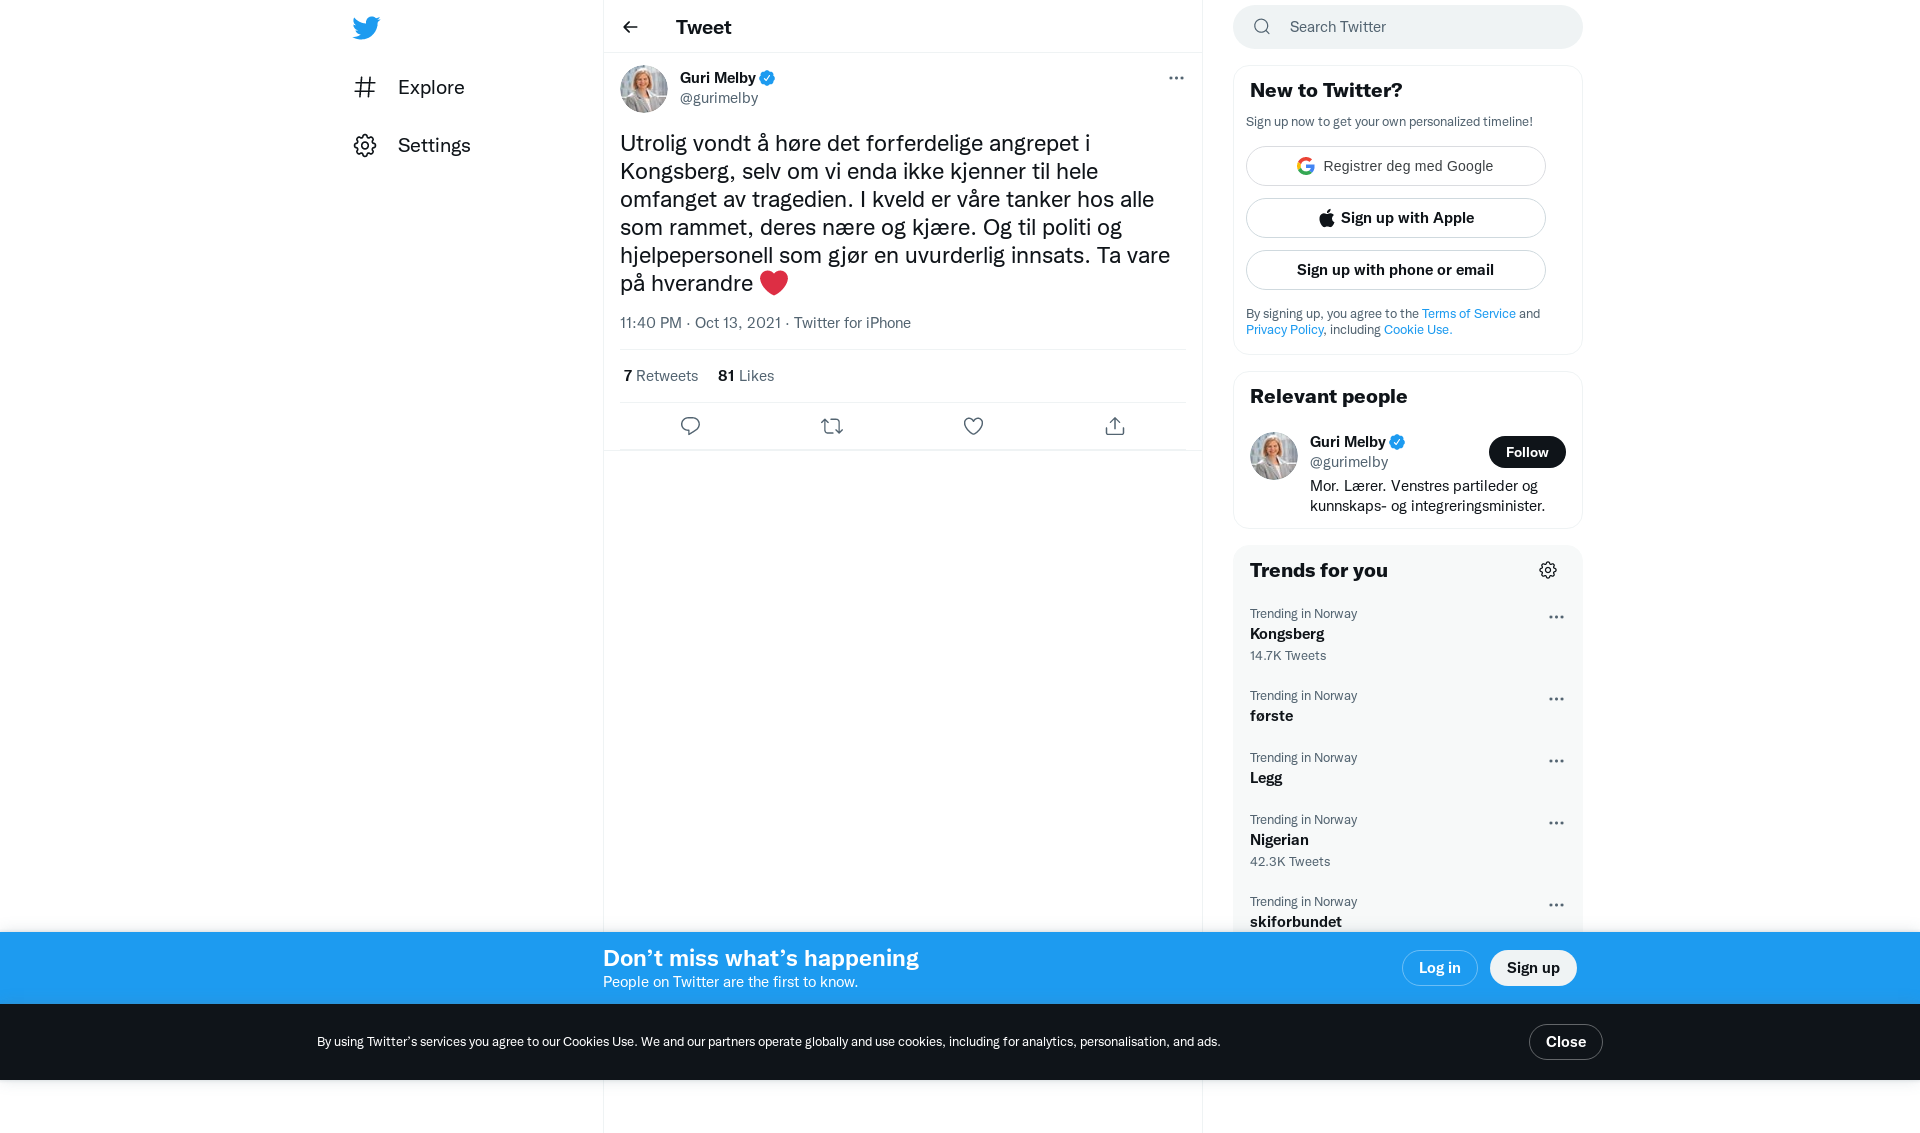Like the tweet with the heart icon

[973, 426]
